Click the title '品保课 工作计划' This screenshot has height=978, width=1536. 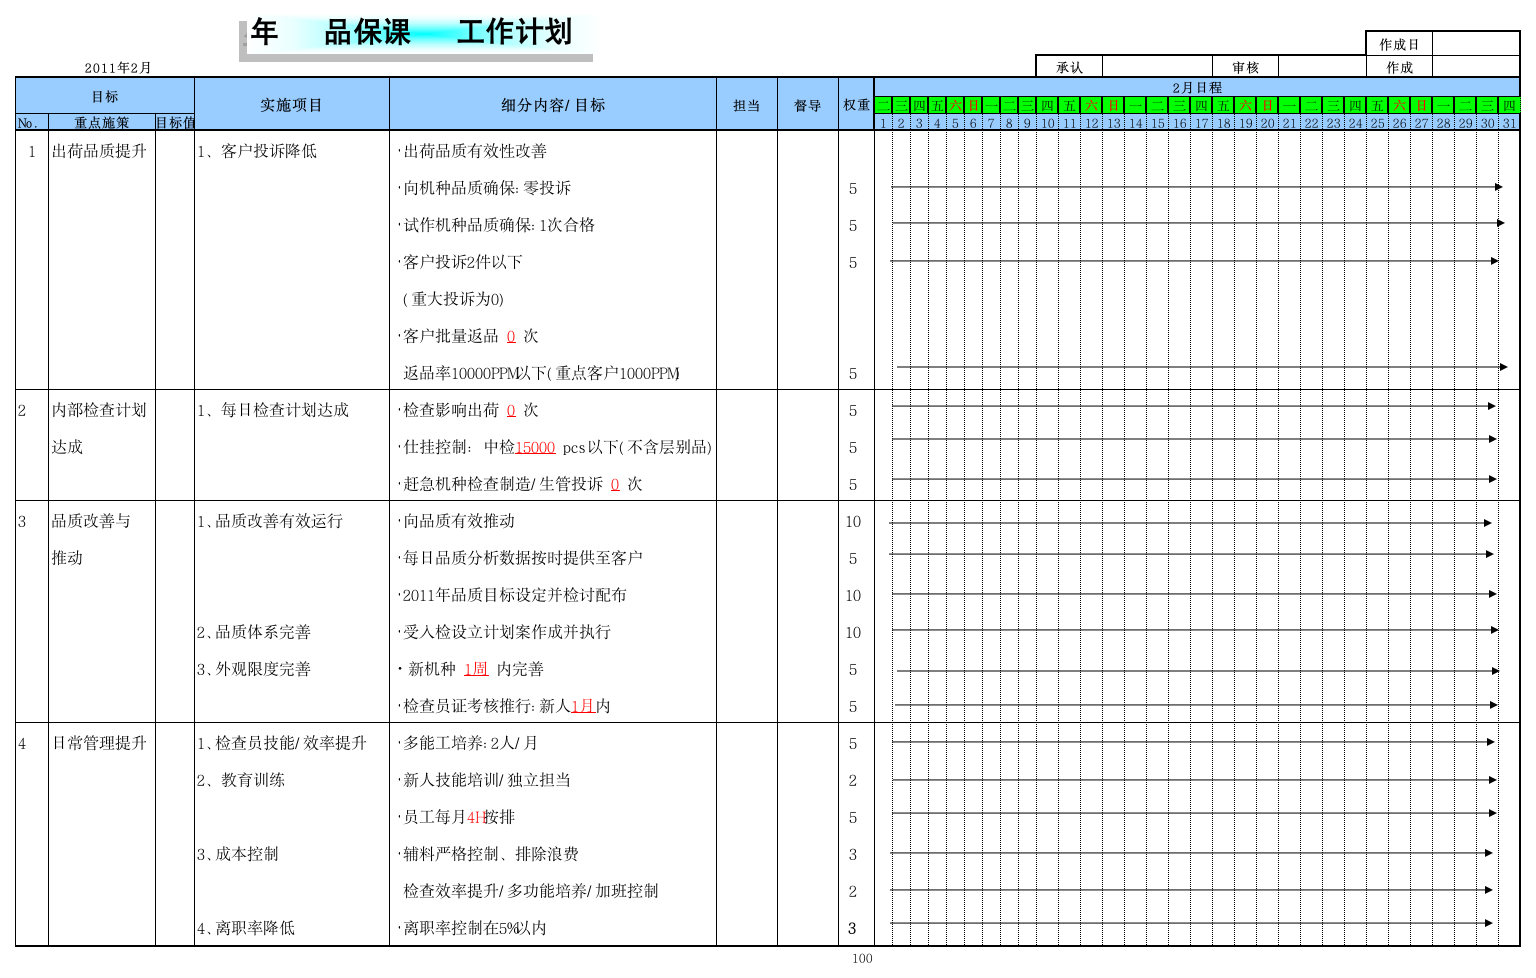tap(448, 32)
